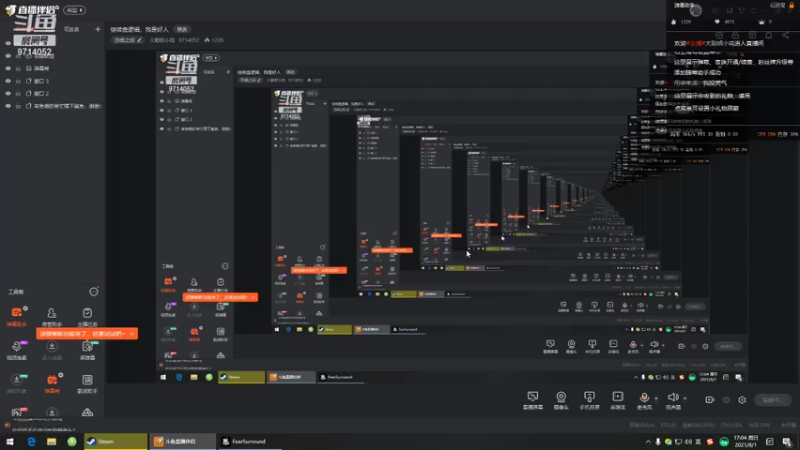Click the start-stream button at bottom right
The image size is (800, 450).
point(772,400)
